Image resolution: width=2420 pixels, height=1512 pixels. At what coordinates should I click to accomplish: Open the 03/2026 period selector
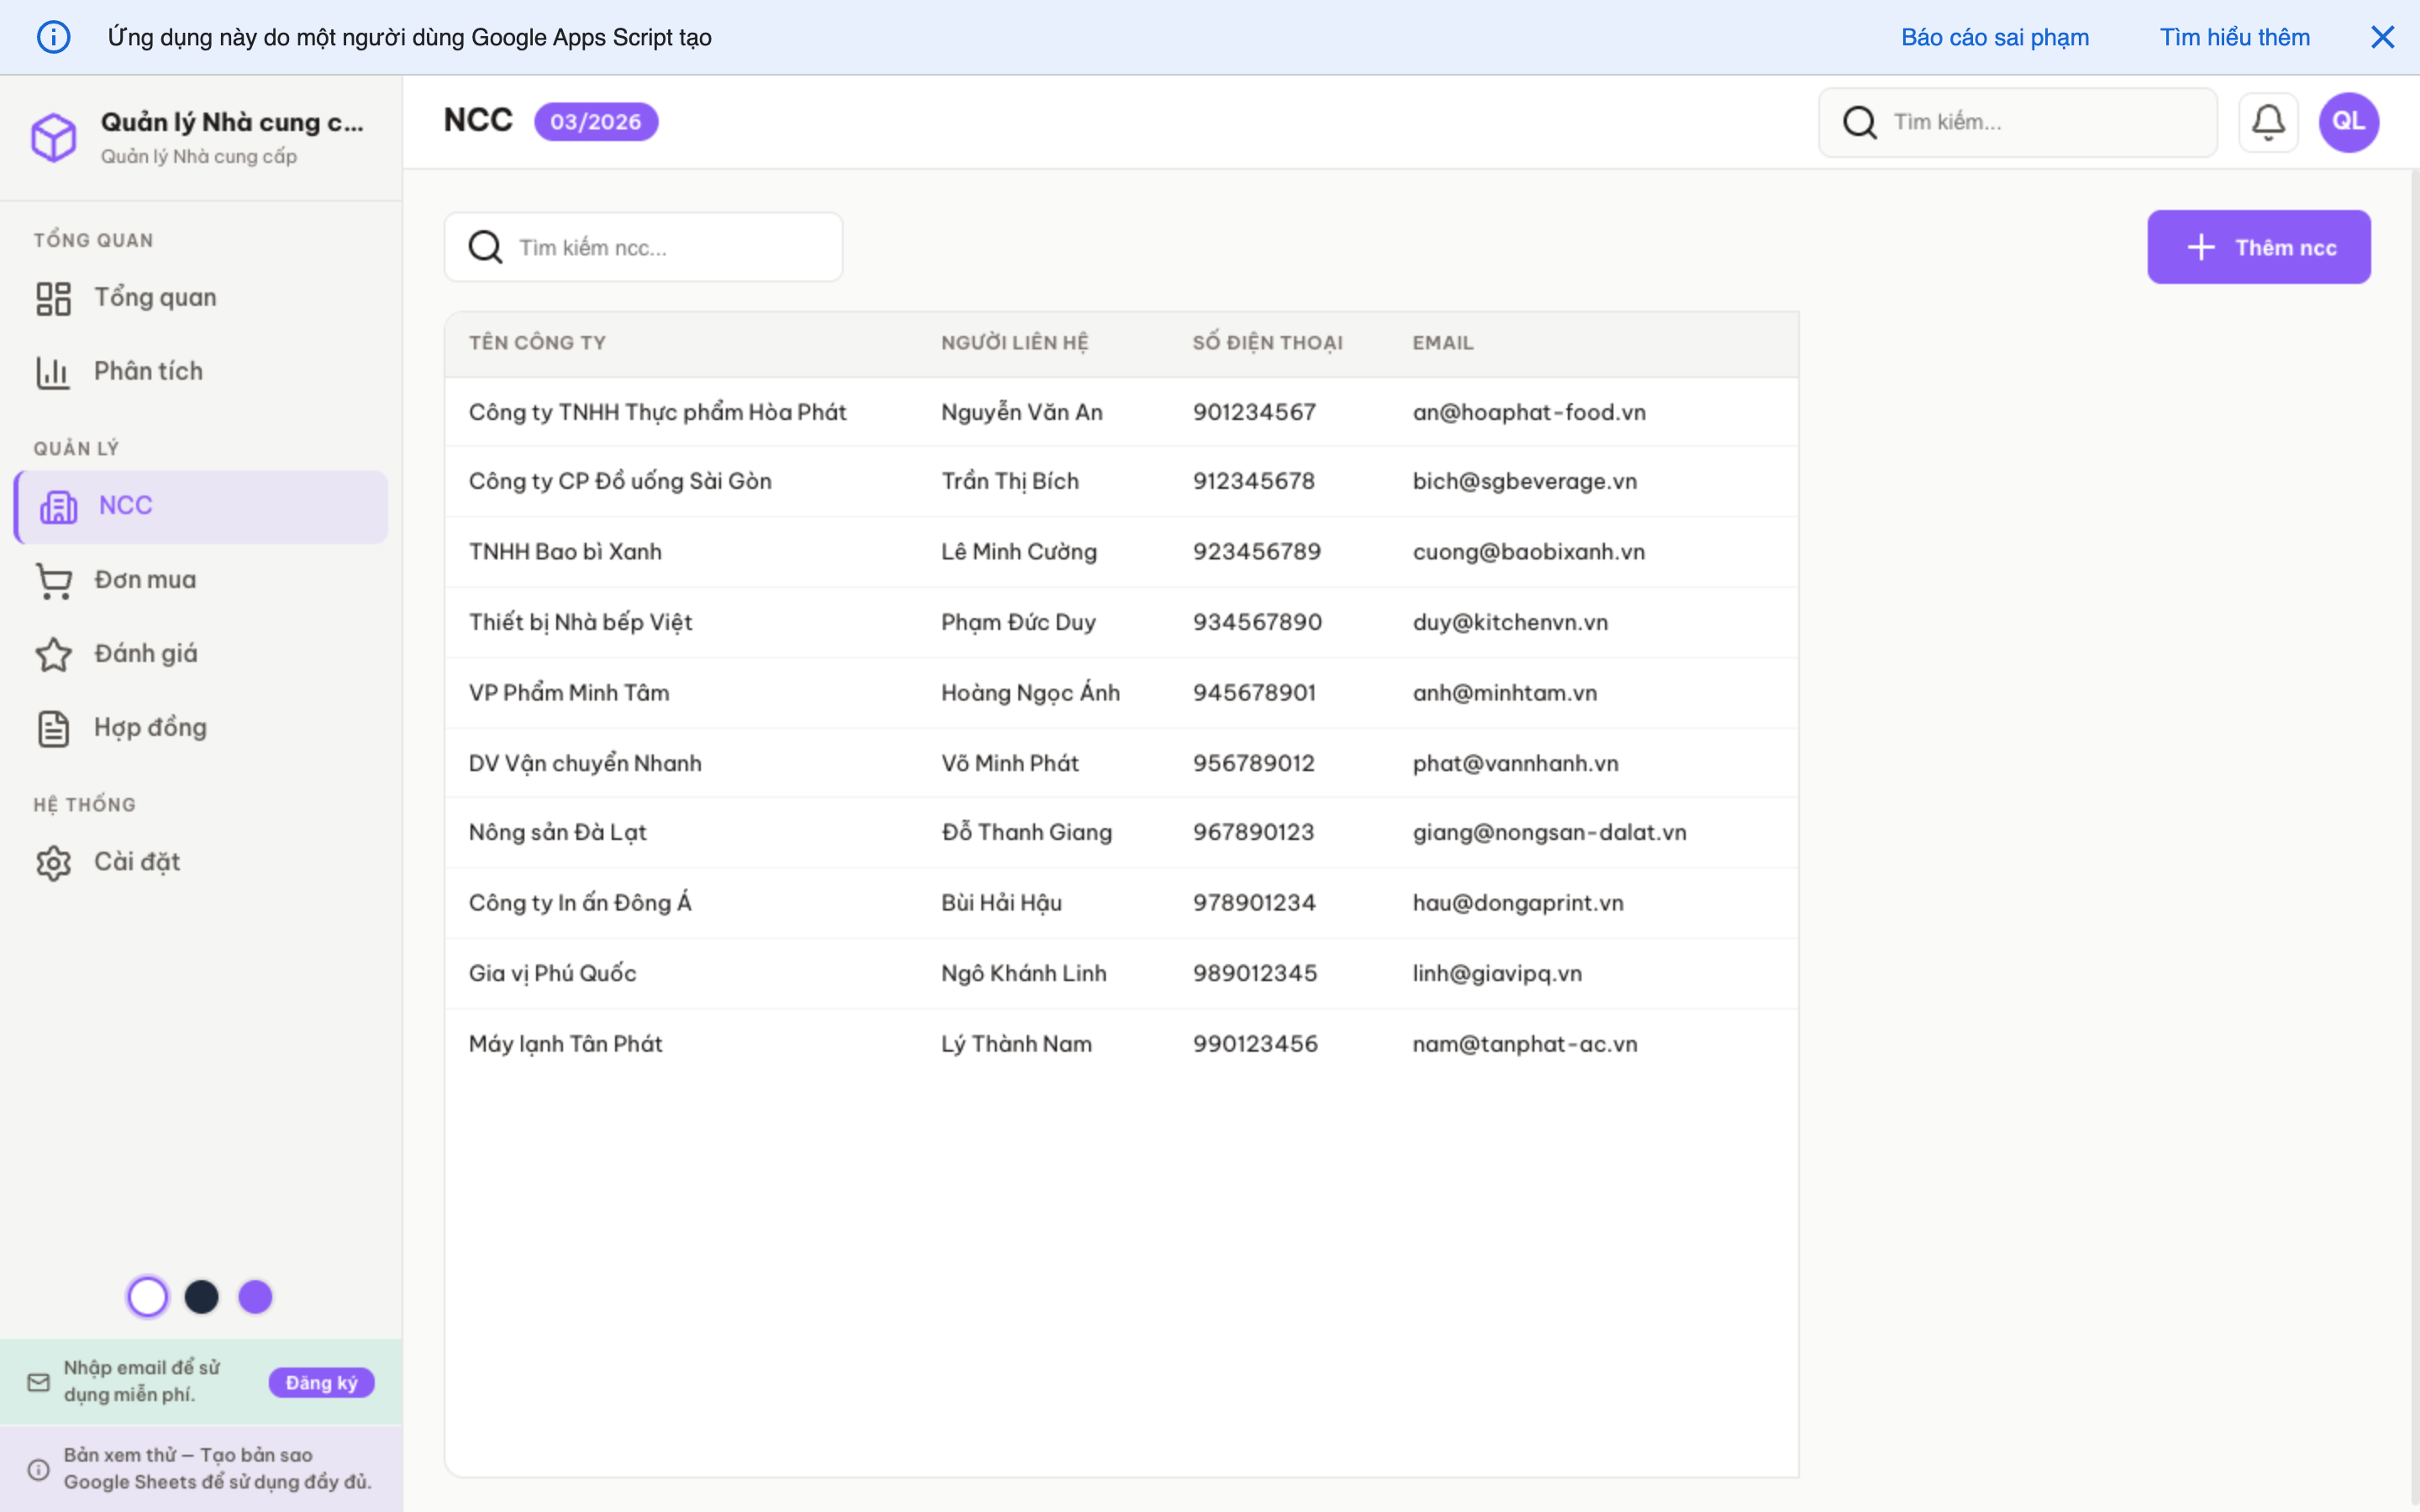596,121
